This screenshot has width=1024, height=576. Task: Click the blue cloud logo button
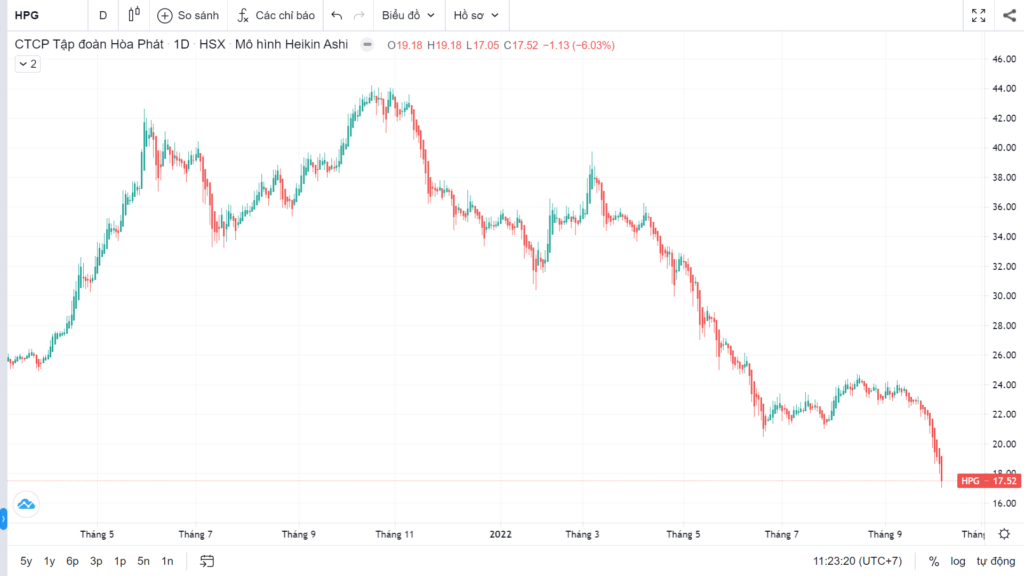[x=26, y=504]
